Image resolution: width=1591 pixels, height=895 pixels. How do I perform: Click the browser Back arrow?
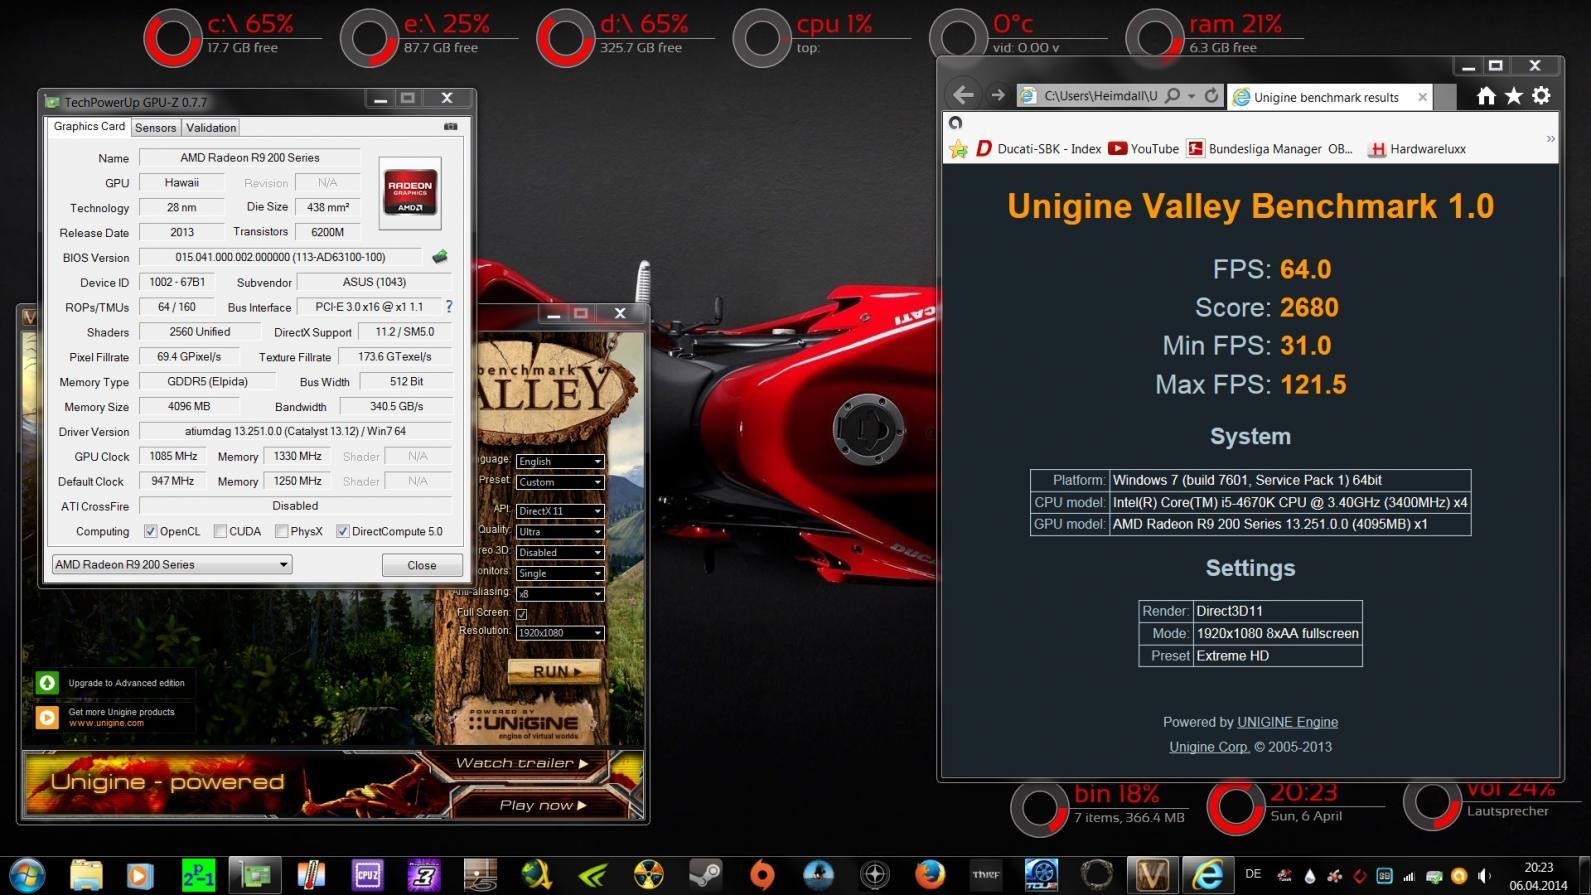tap(963, 95)
